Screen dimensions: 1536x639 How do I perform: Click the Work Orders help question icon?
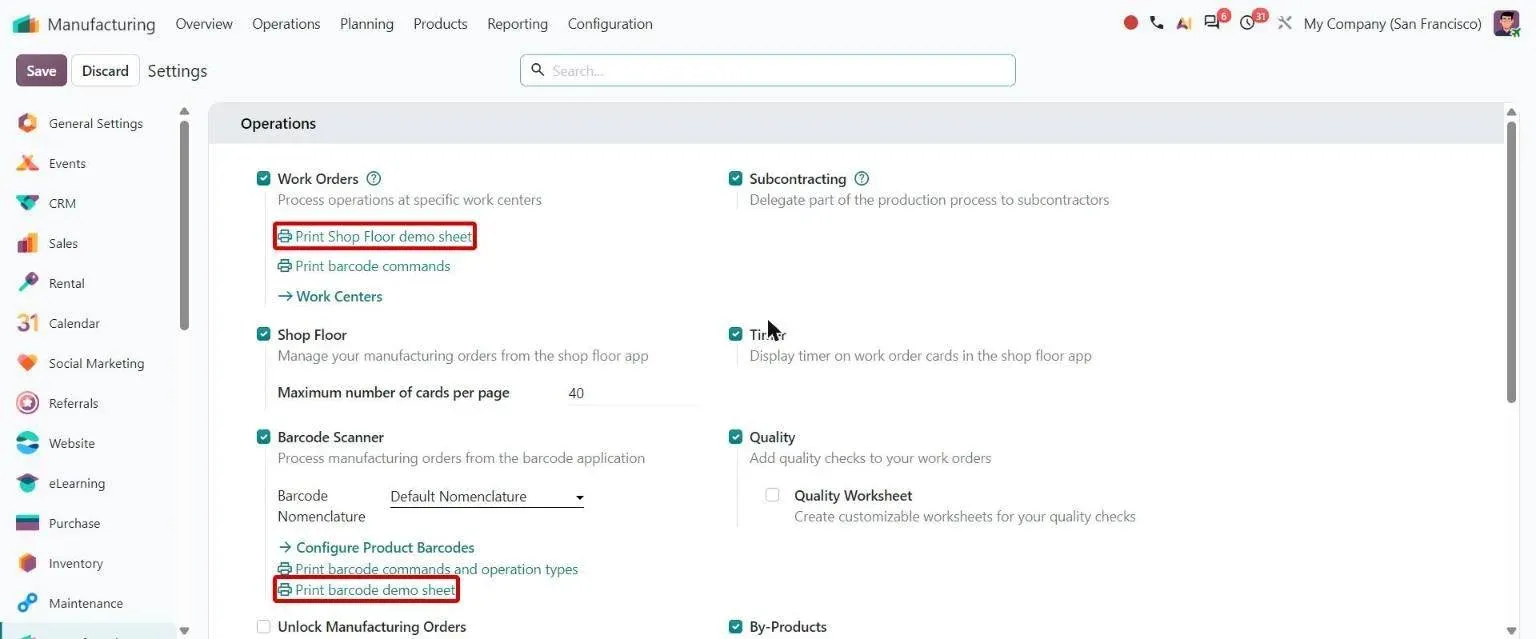click(374, 179)
